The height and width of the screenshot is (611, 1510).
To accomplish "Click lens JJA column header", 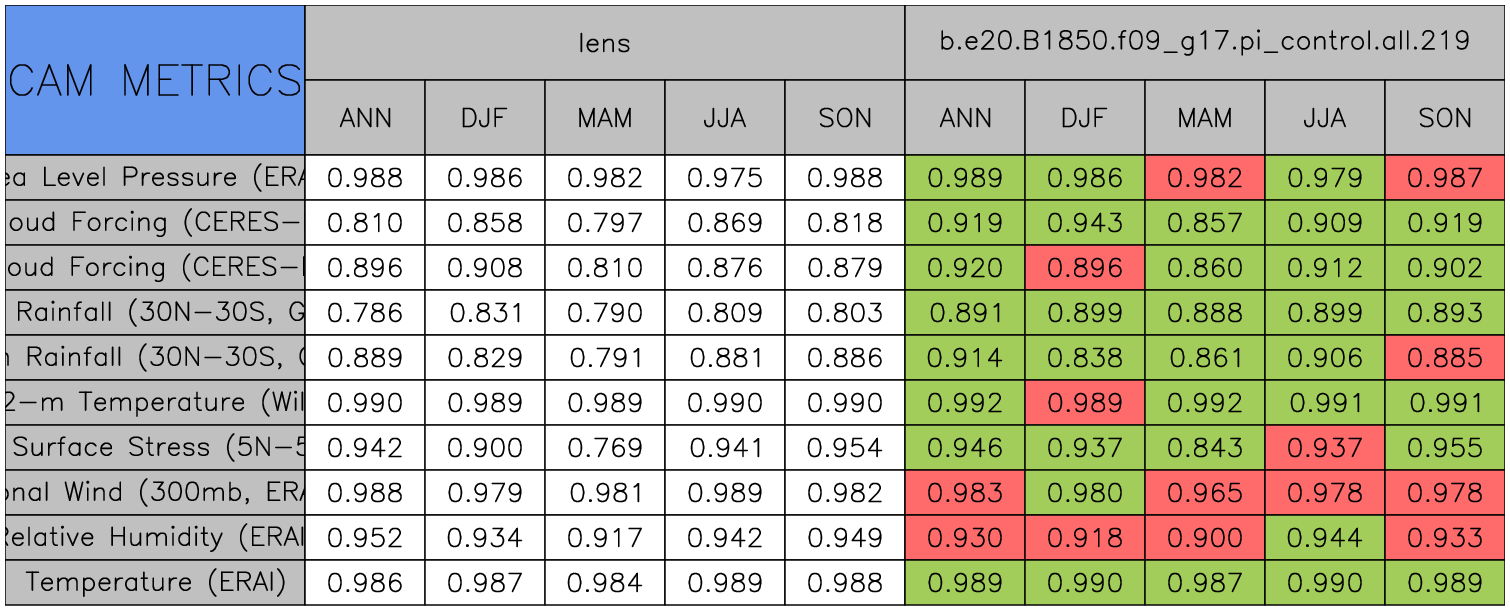I will pyautogui.click(x=724, y=118).
